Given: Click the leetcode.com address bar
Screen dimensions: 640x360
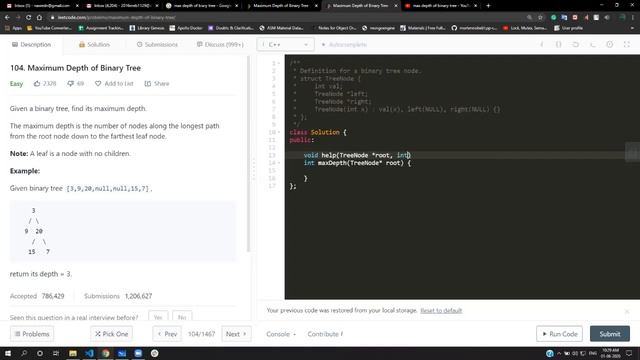Looking at the screenshot, I should coord(286,18).
